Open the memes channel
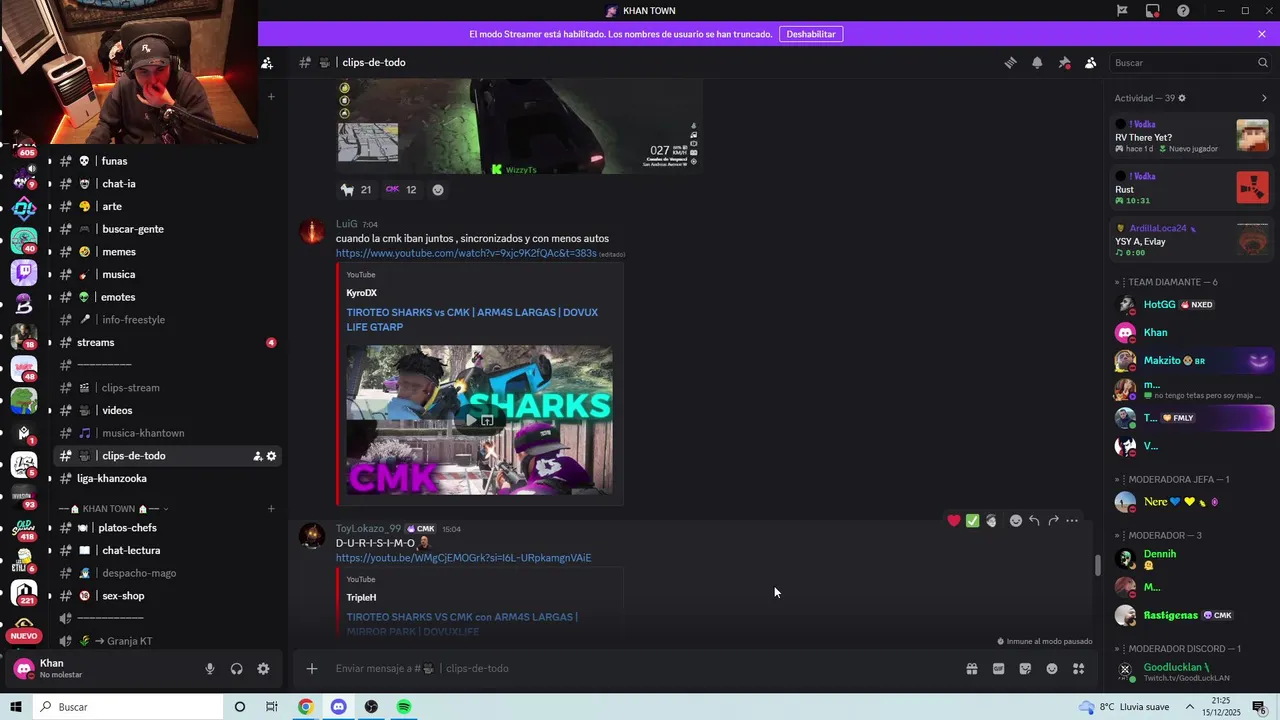 (167, 252)
